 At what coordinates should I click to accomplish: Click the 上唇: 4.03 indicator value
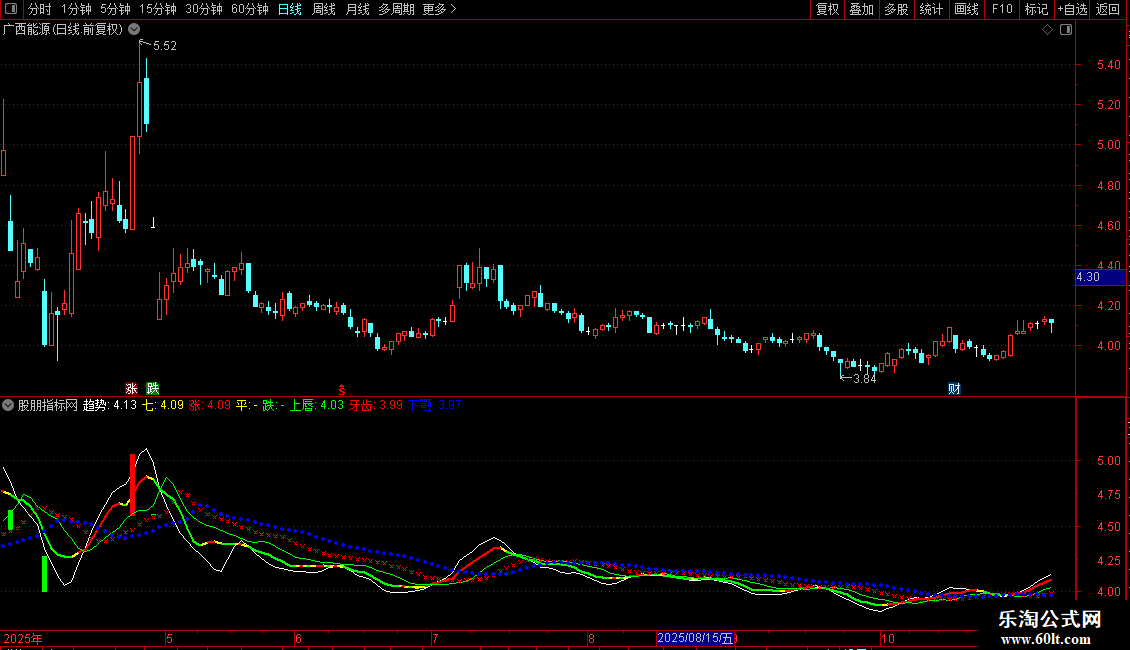[x=316, y=405]
